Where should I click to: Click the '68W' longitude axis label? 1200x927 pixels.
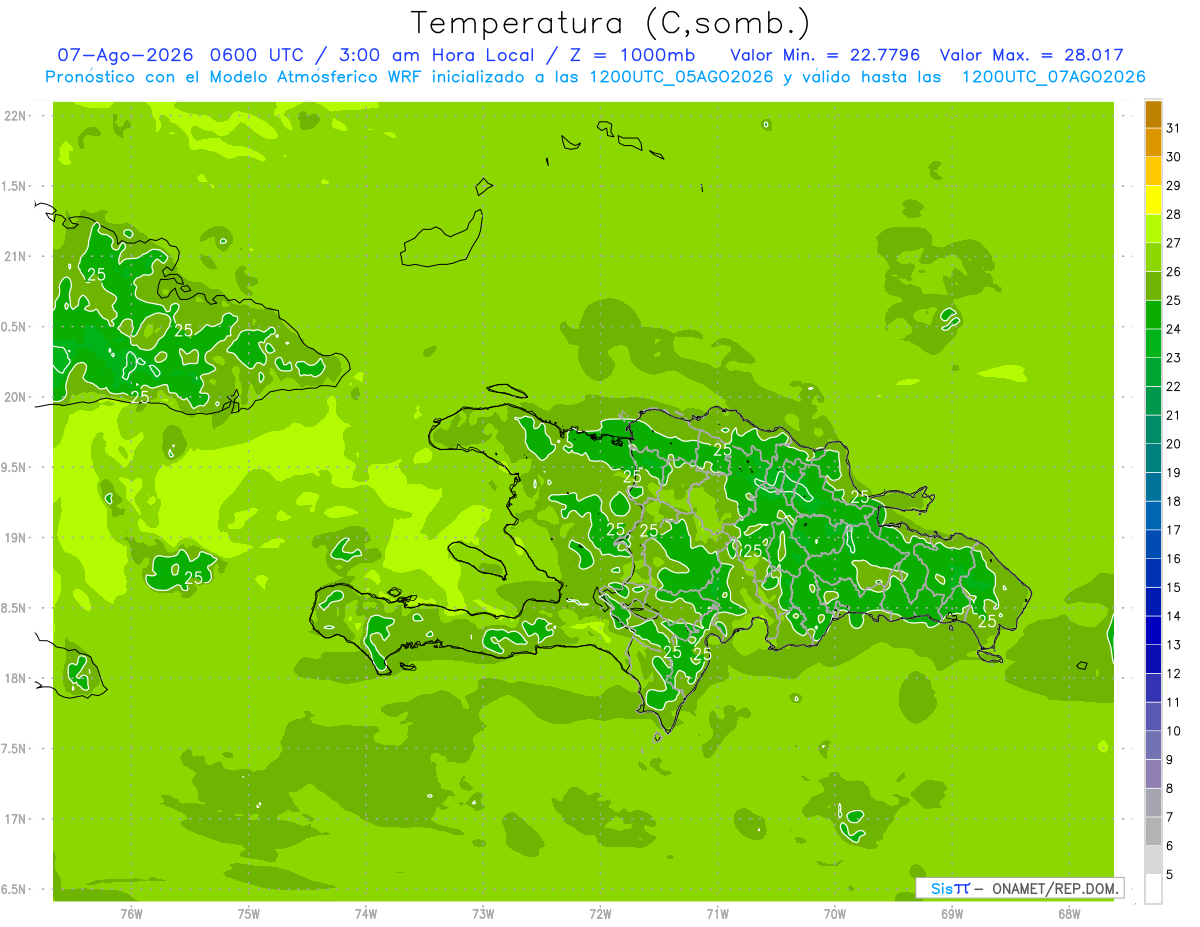click(x=1068, y=913)
